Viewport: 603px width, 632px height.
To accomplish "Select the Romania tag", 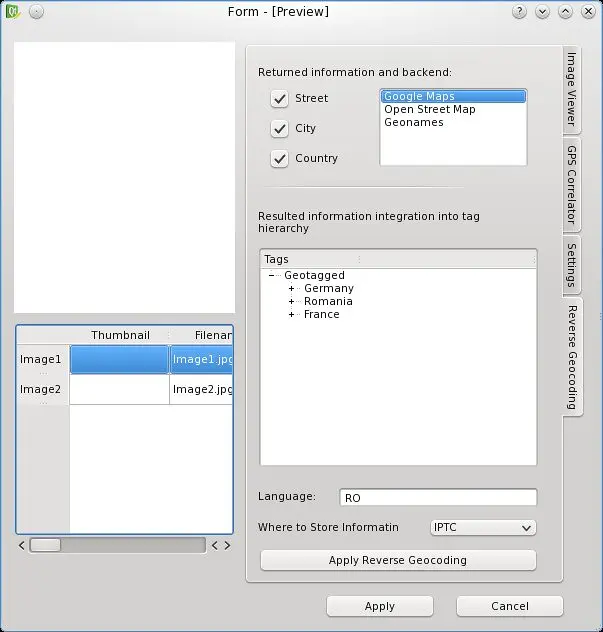I will coord(328,301).
